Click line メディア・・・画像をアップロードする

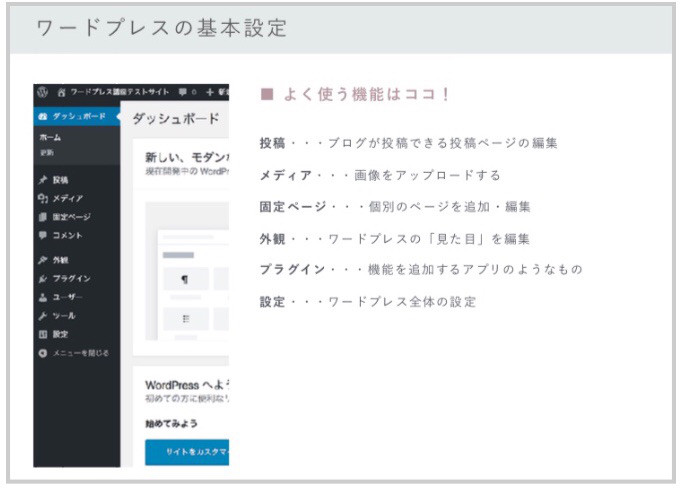click(x=380, y=175)
